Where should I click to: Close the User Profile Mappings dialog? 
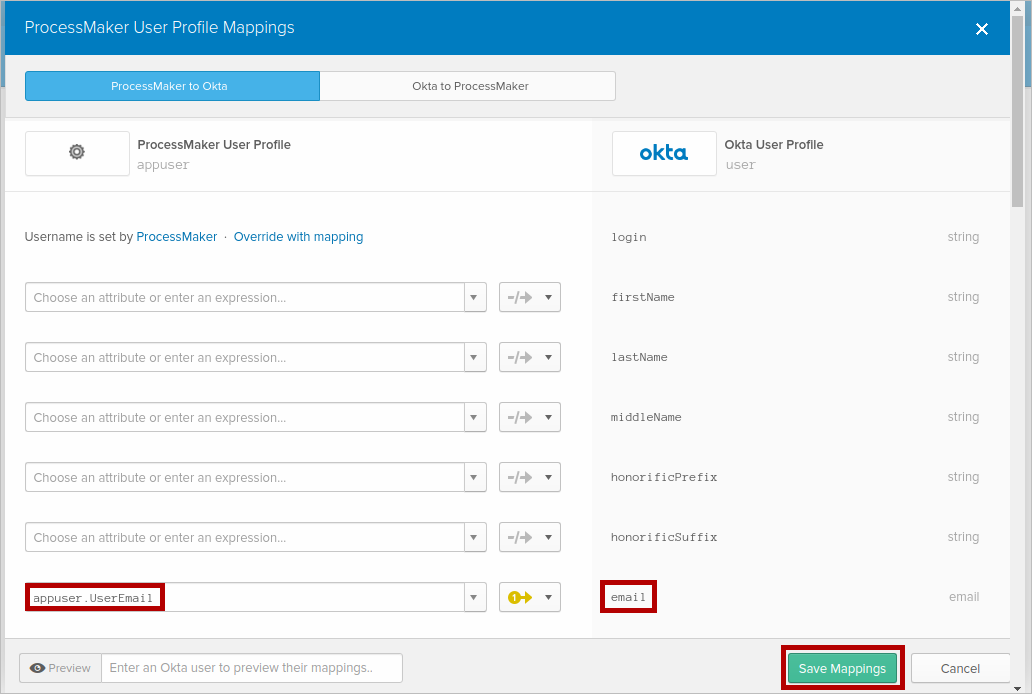pos(981,29)
